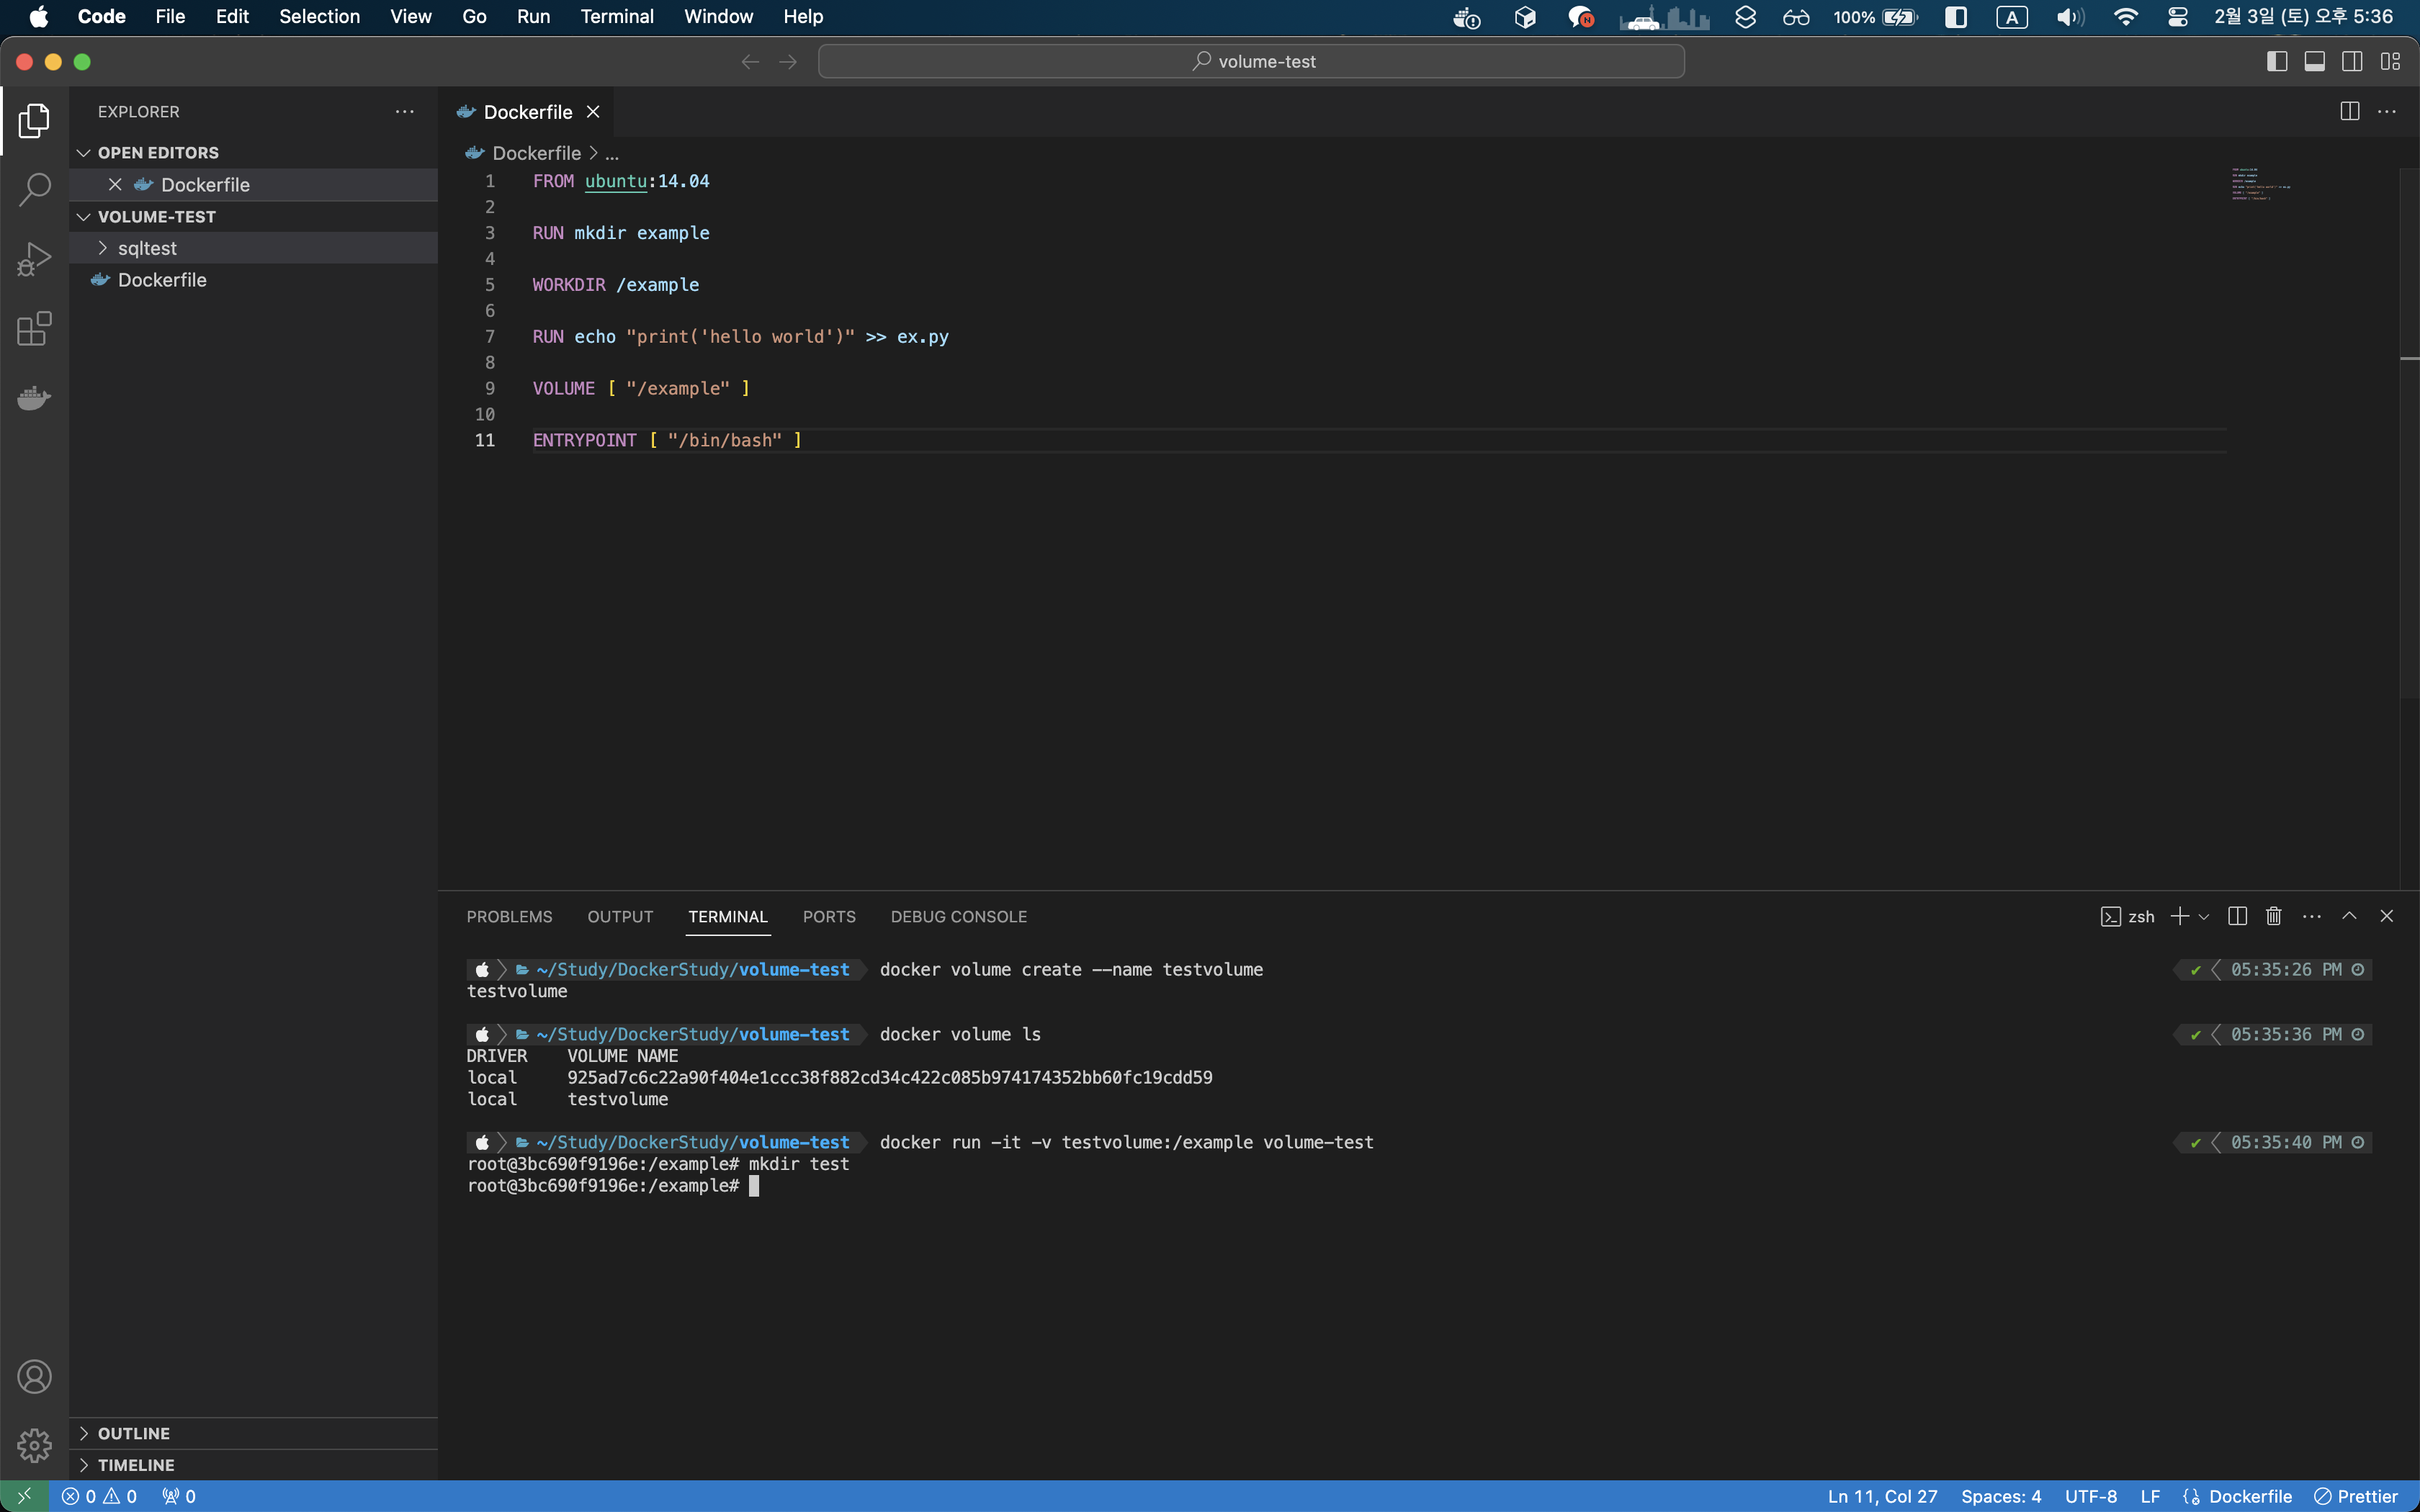Open the Go menu

pos(474,17)
